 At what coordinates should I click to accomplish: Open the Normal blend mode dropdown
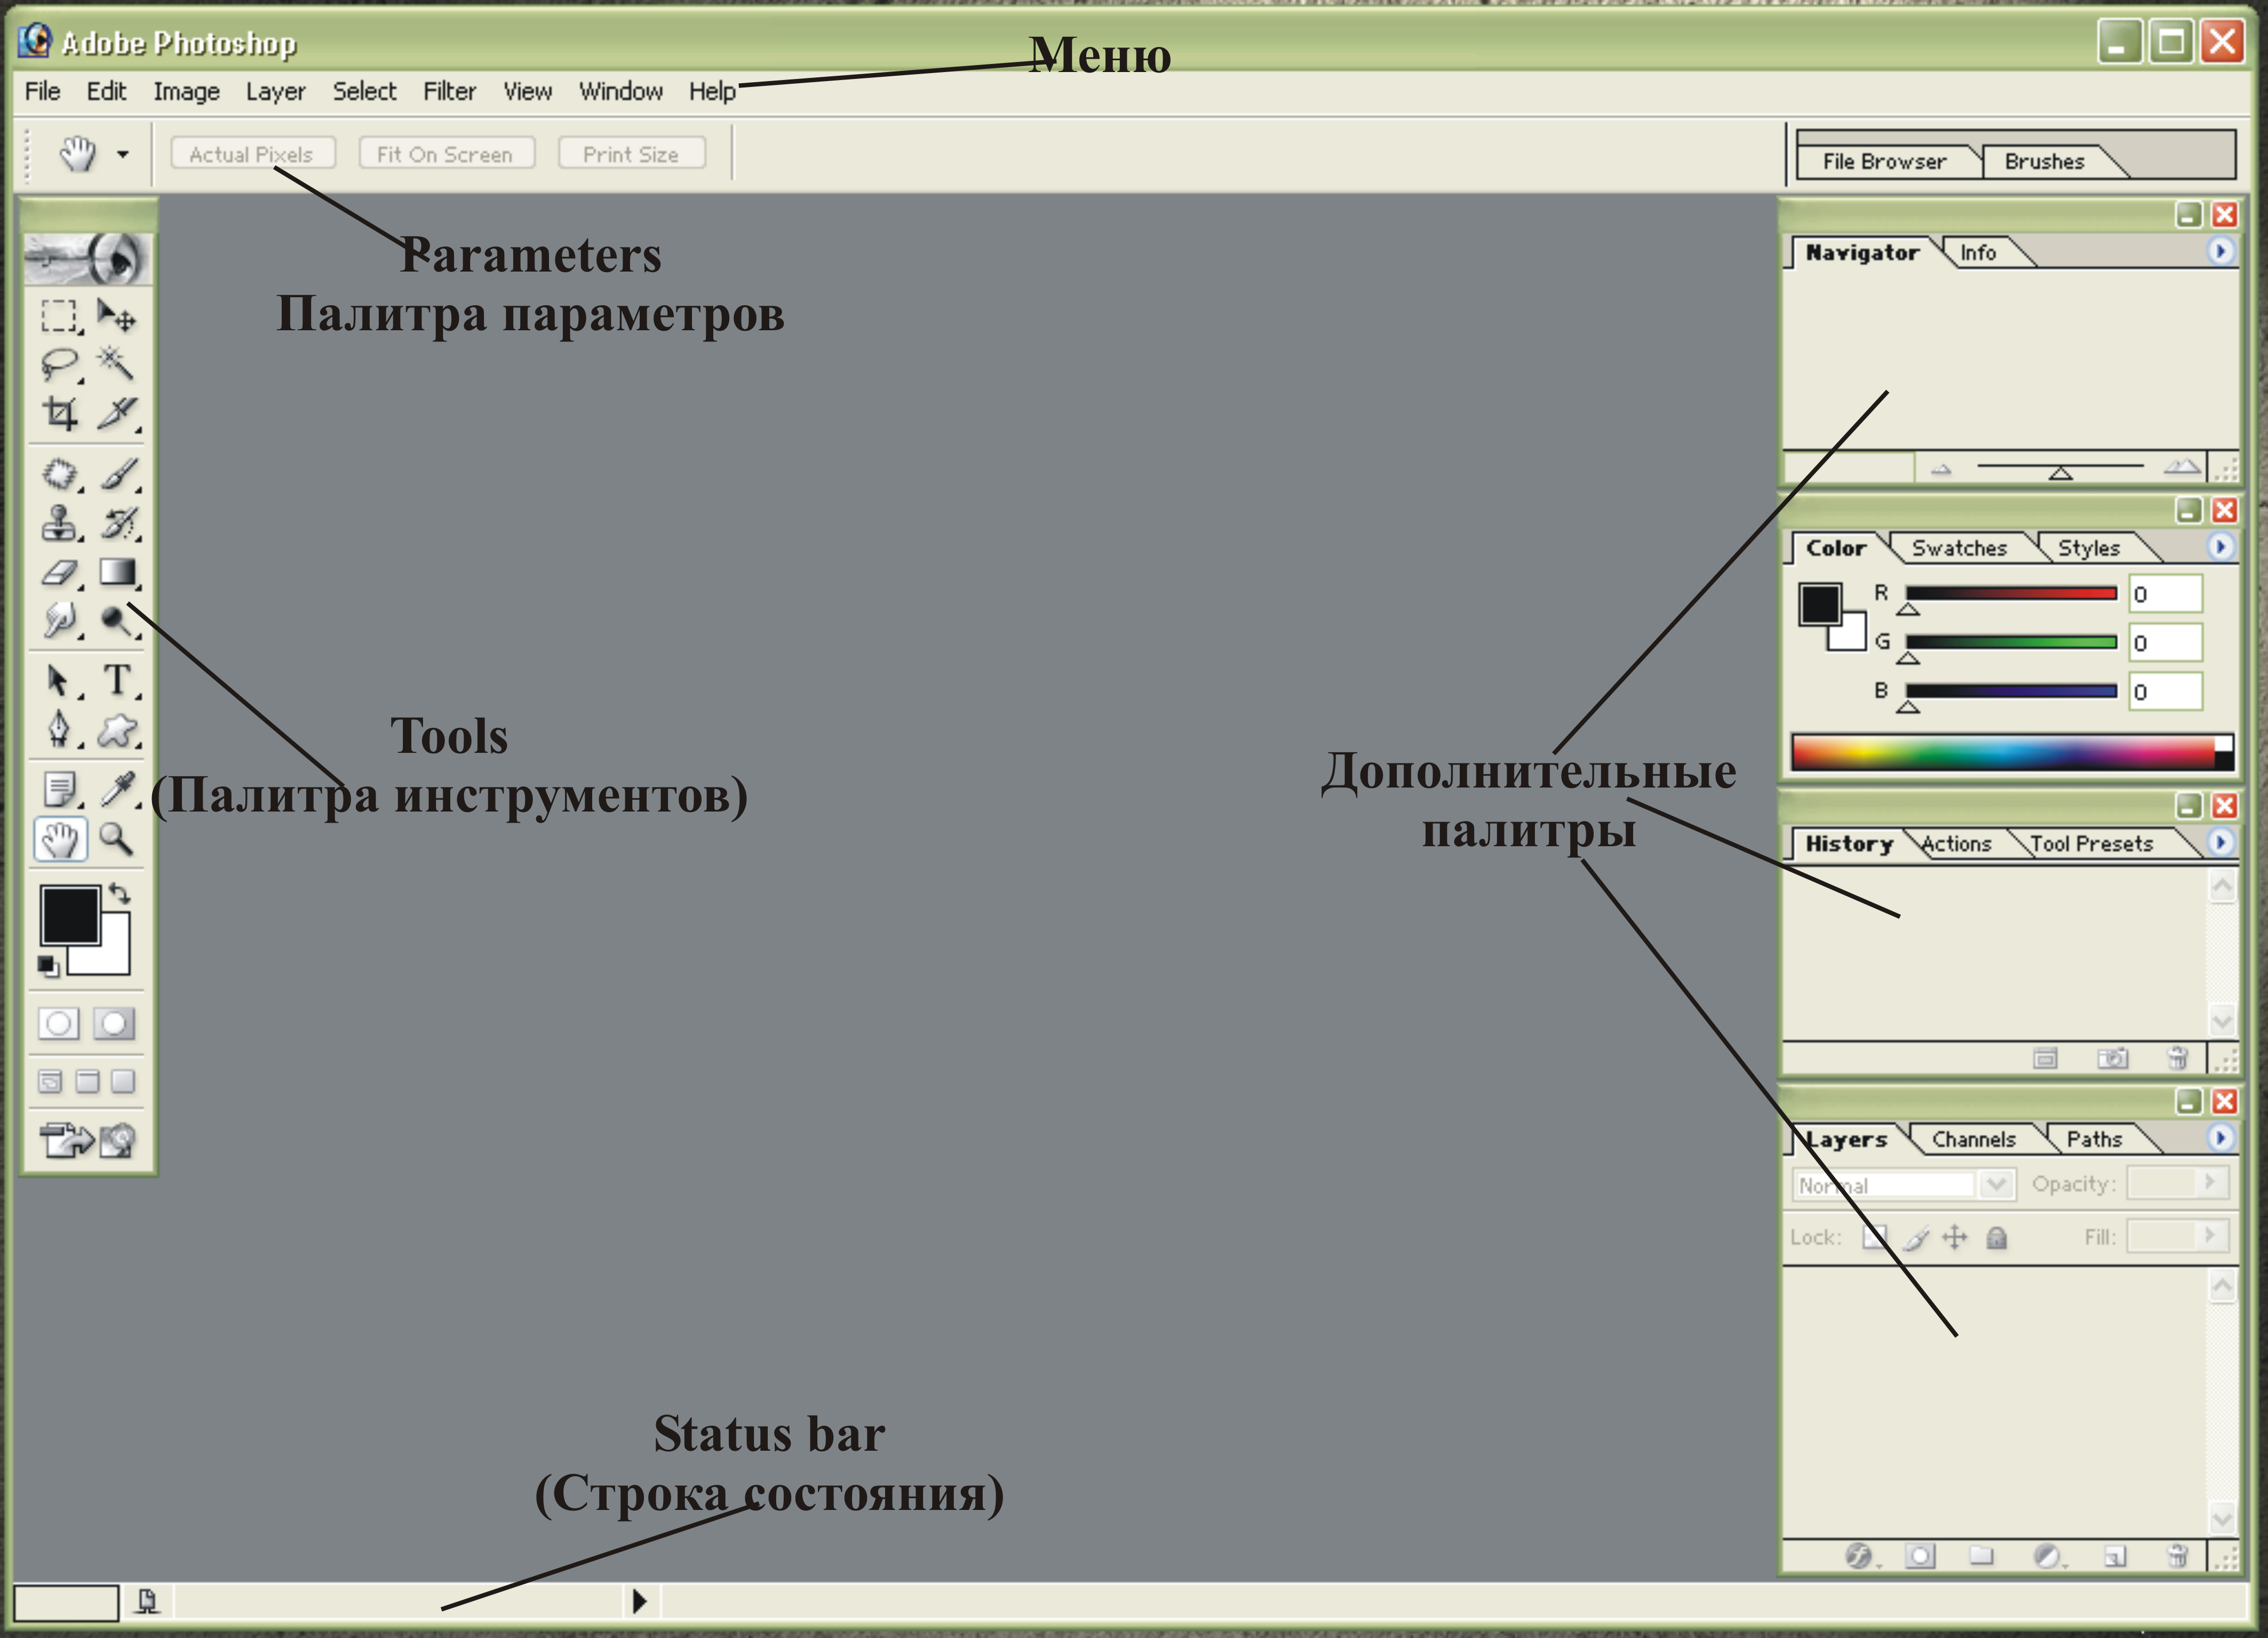point(1904,1185)
